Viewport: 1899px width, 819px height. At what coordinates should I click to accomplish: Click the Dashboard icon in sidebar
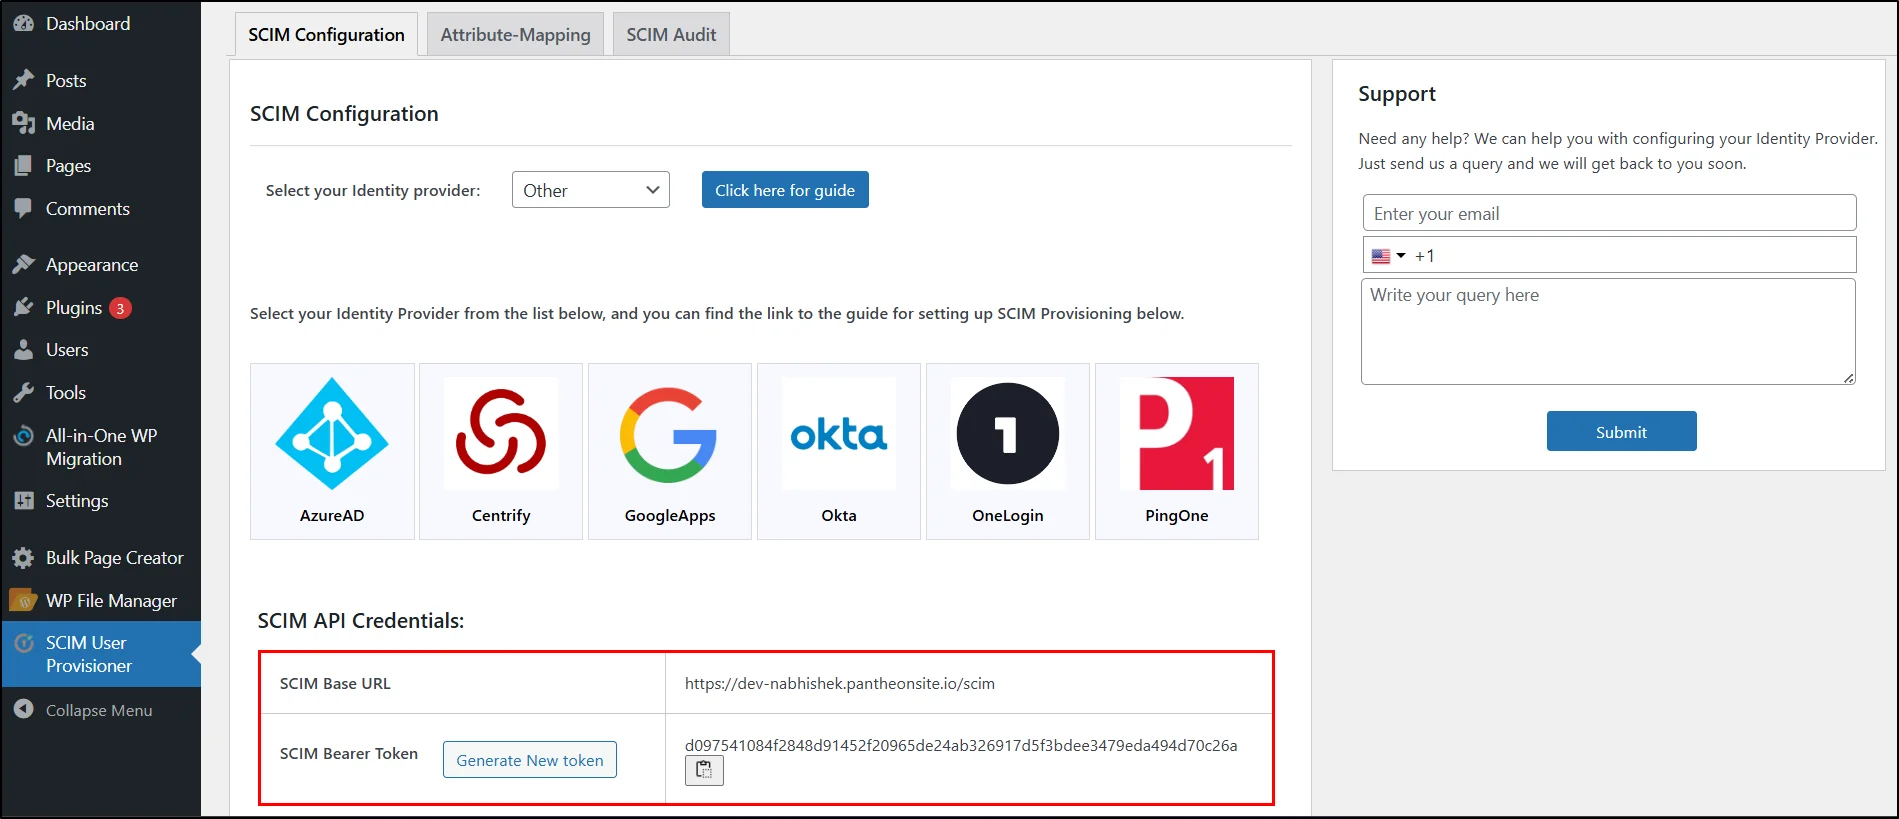tap(23, 23)
